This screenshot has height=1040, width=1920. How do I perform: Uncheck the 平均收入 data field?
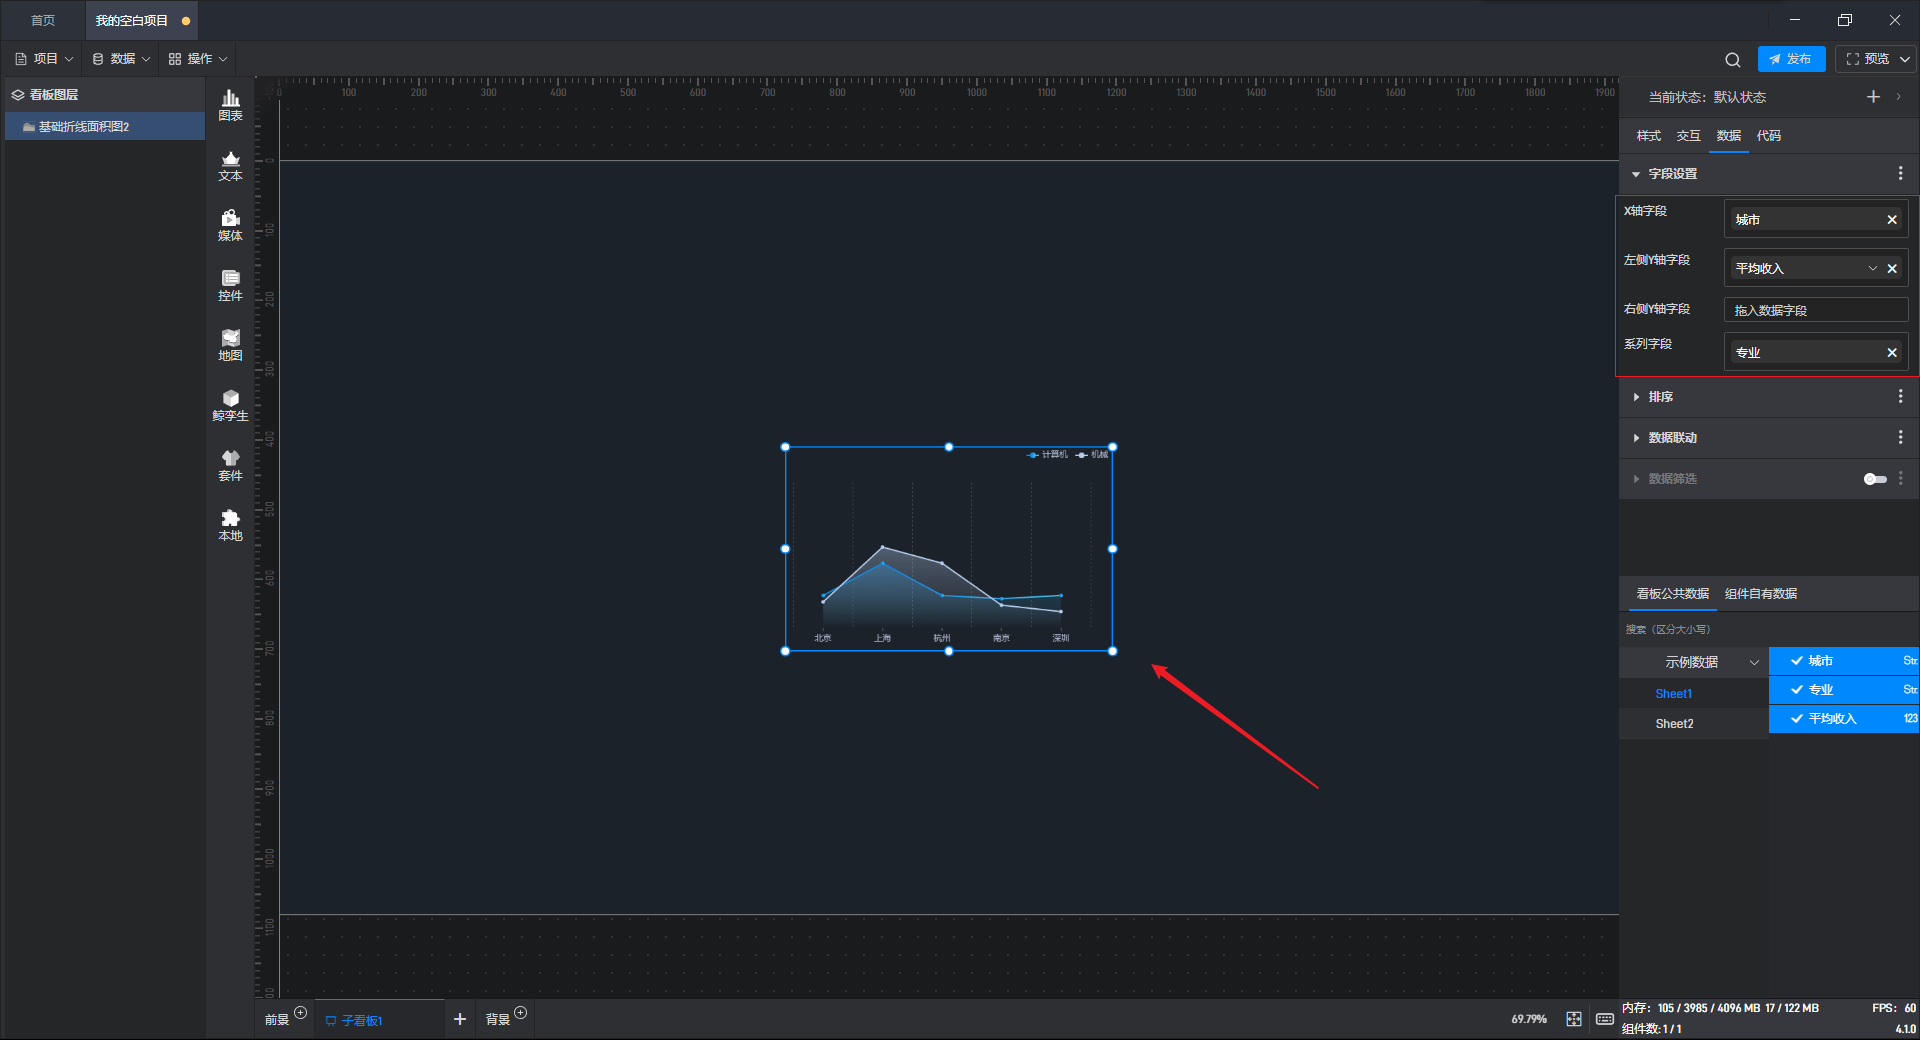(1797, 719)
